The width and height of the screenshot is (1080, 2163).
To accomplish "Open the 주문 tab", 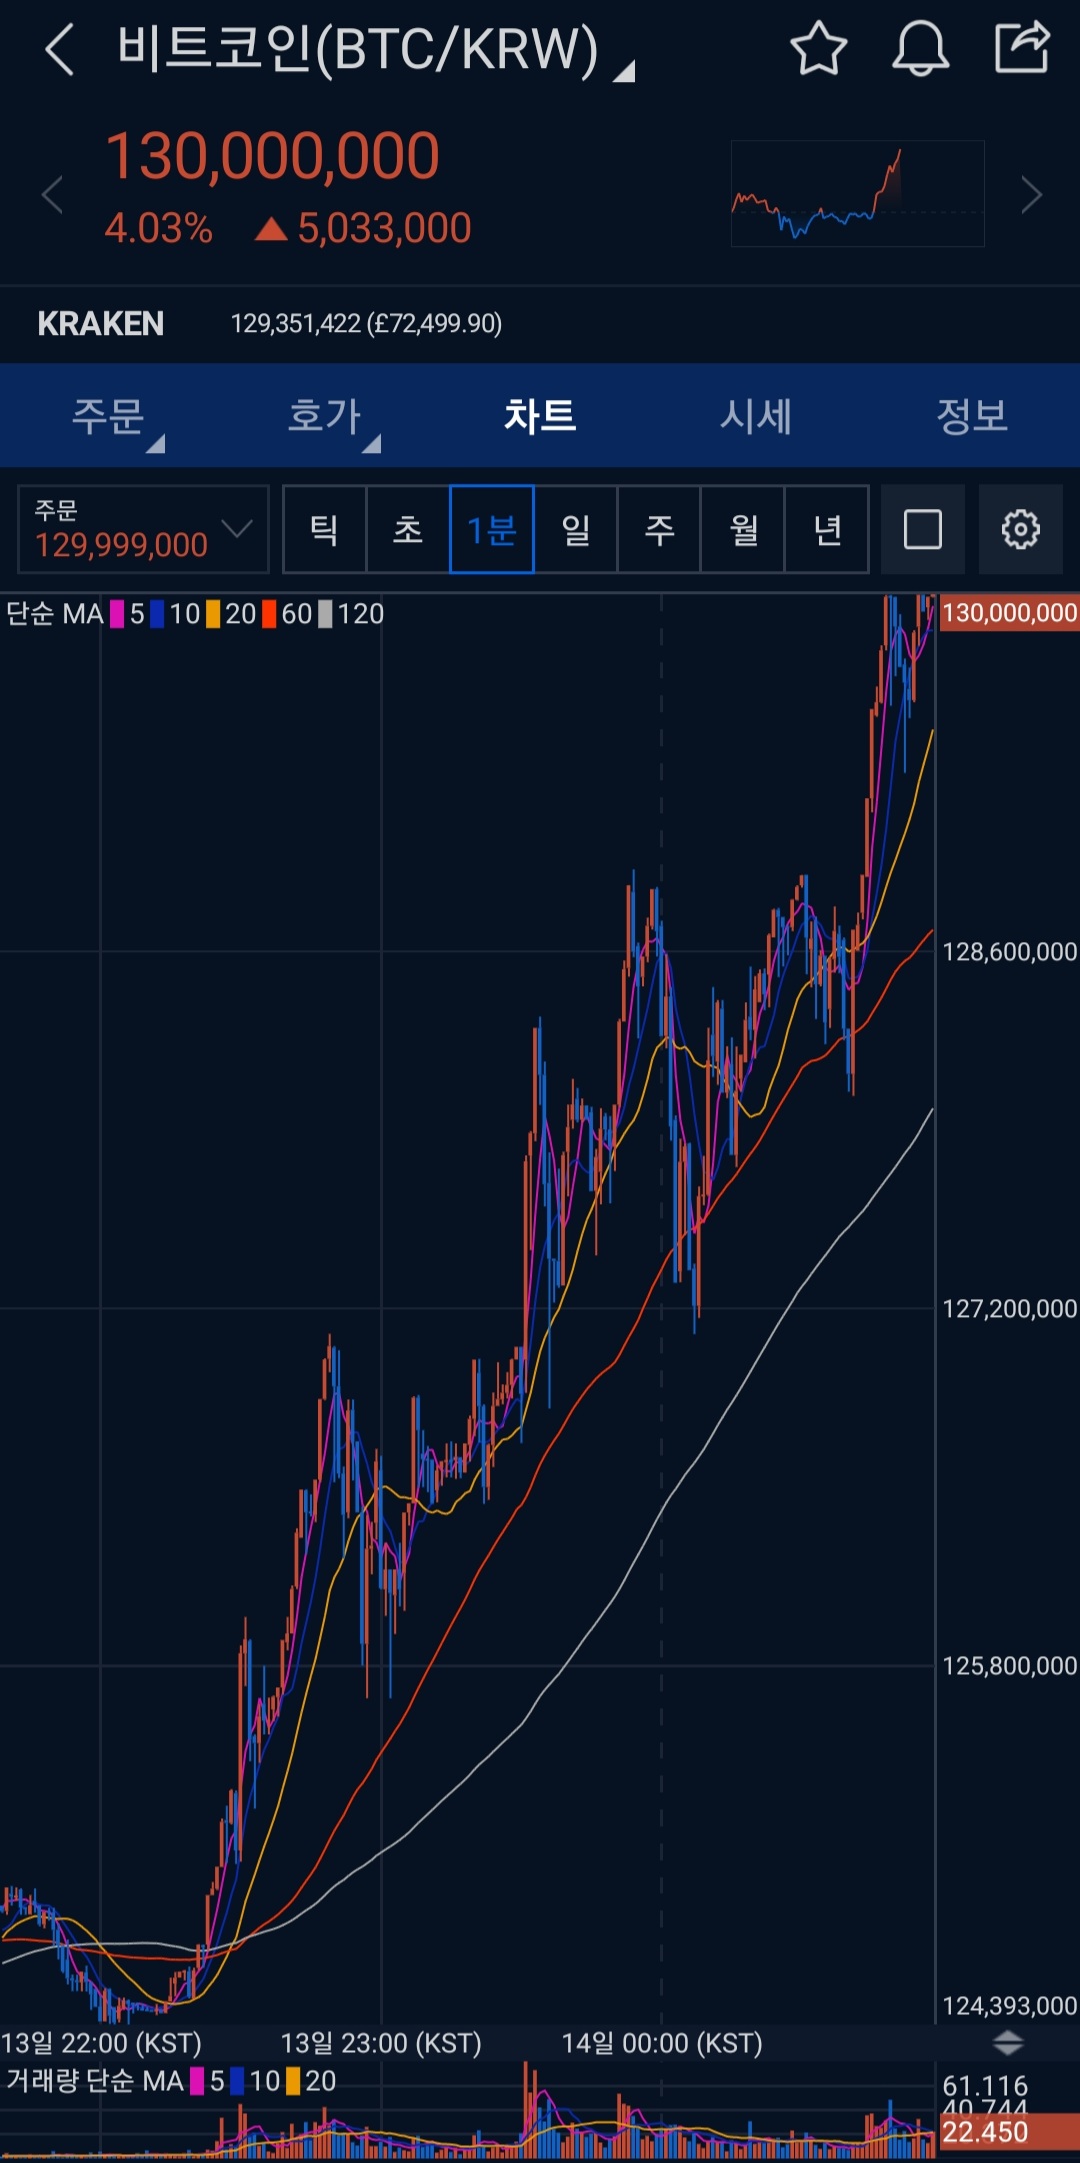I will tap(108, 415).
